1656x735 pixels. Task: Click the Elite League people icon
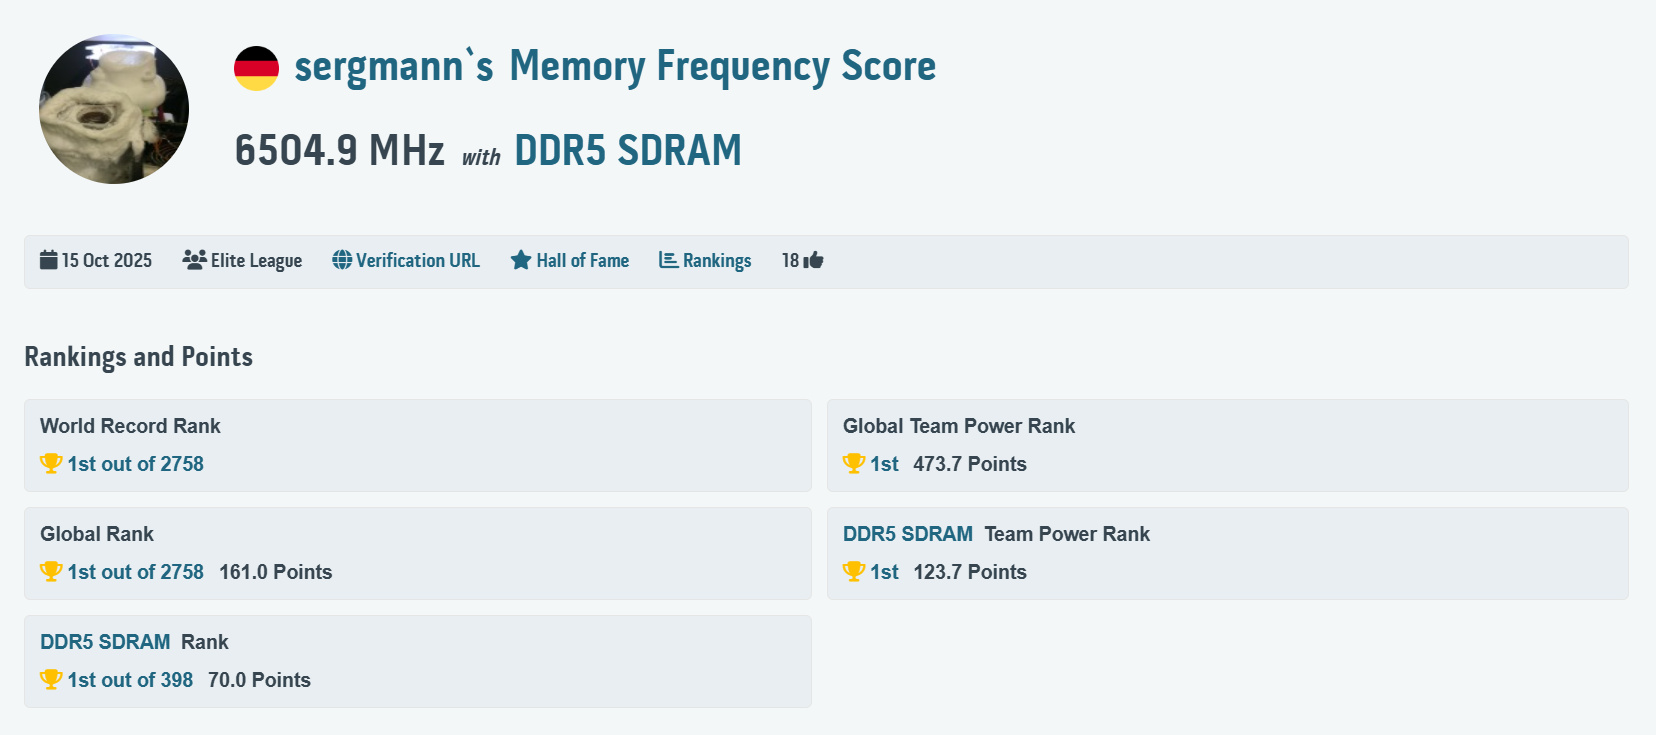194,260
